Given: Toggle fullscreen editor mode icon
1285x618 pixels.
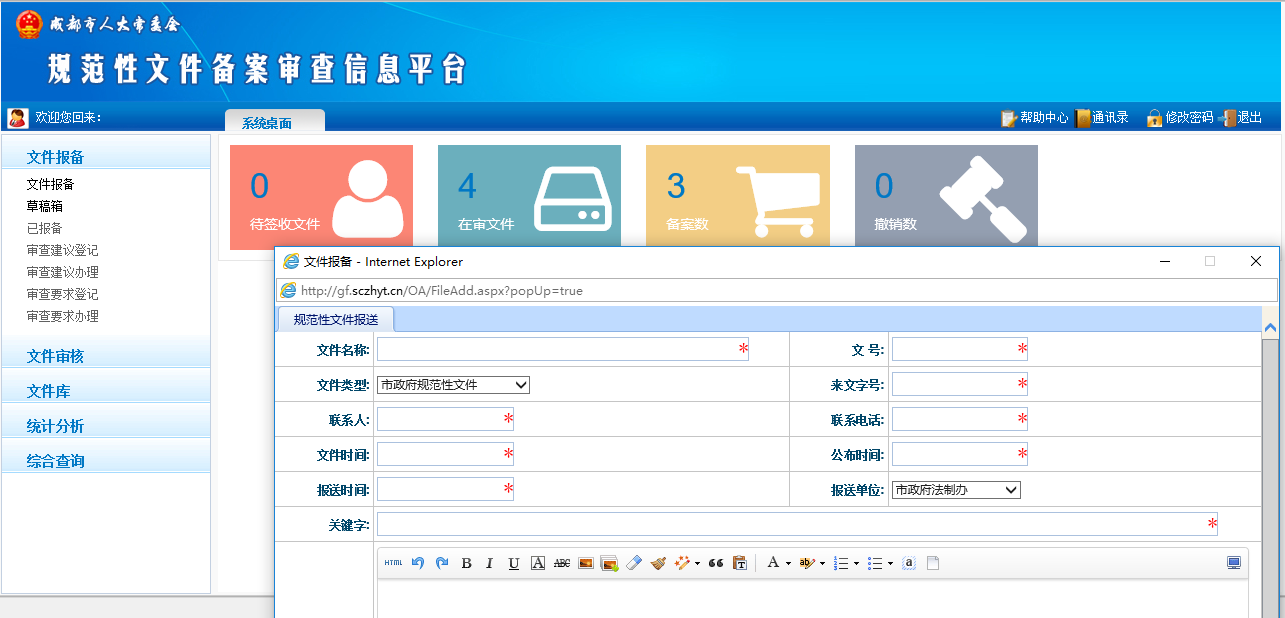Looking at the screenshot, I should [1234, 563].
